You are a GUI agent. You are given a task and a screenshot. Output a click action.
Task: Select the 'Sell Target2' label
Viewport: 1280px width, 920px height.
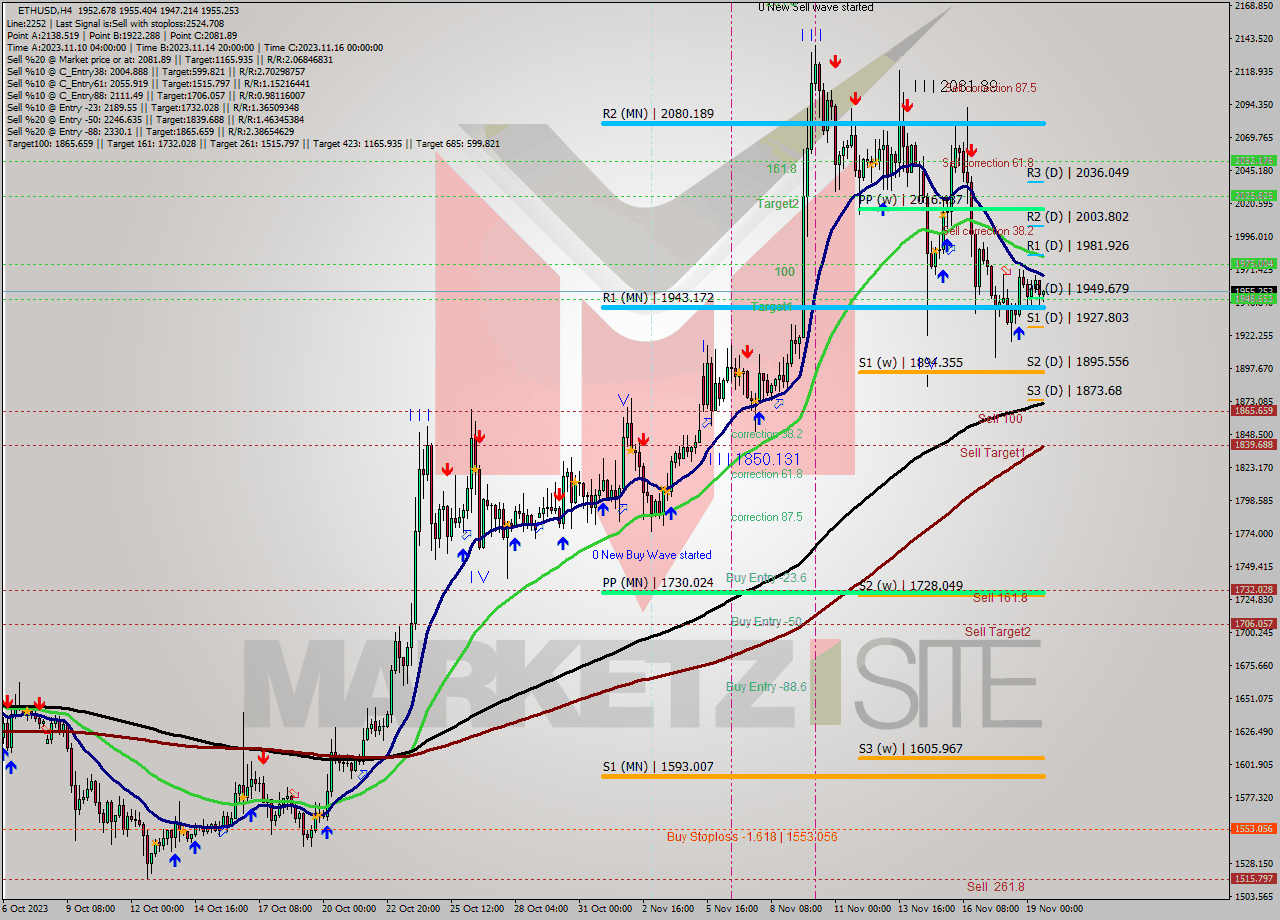(997, 632)
